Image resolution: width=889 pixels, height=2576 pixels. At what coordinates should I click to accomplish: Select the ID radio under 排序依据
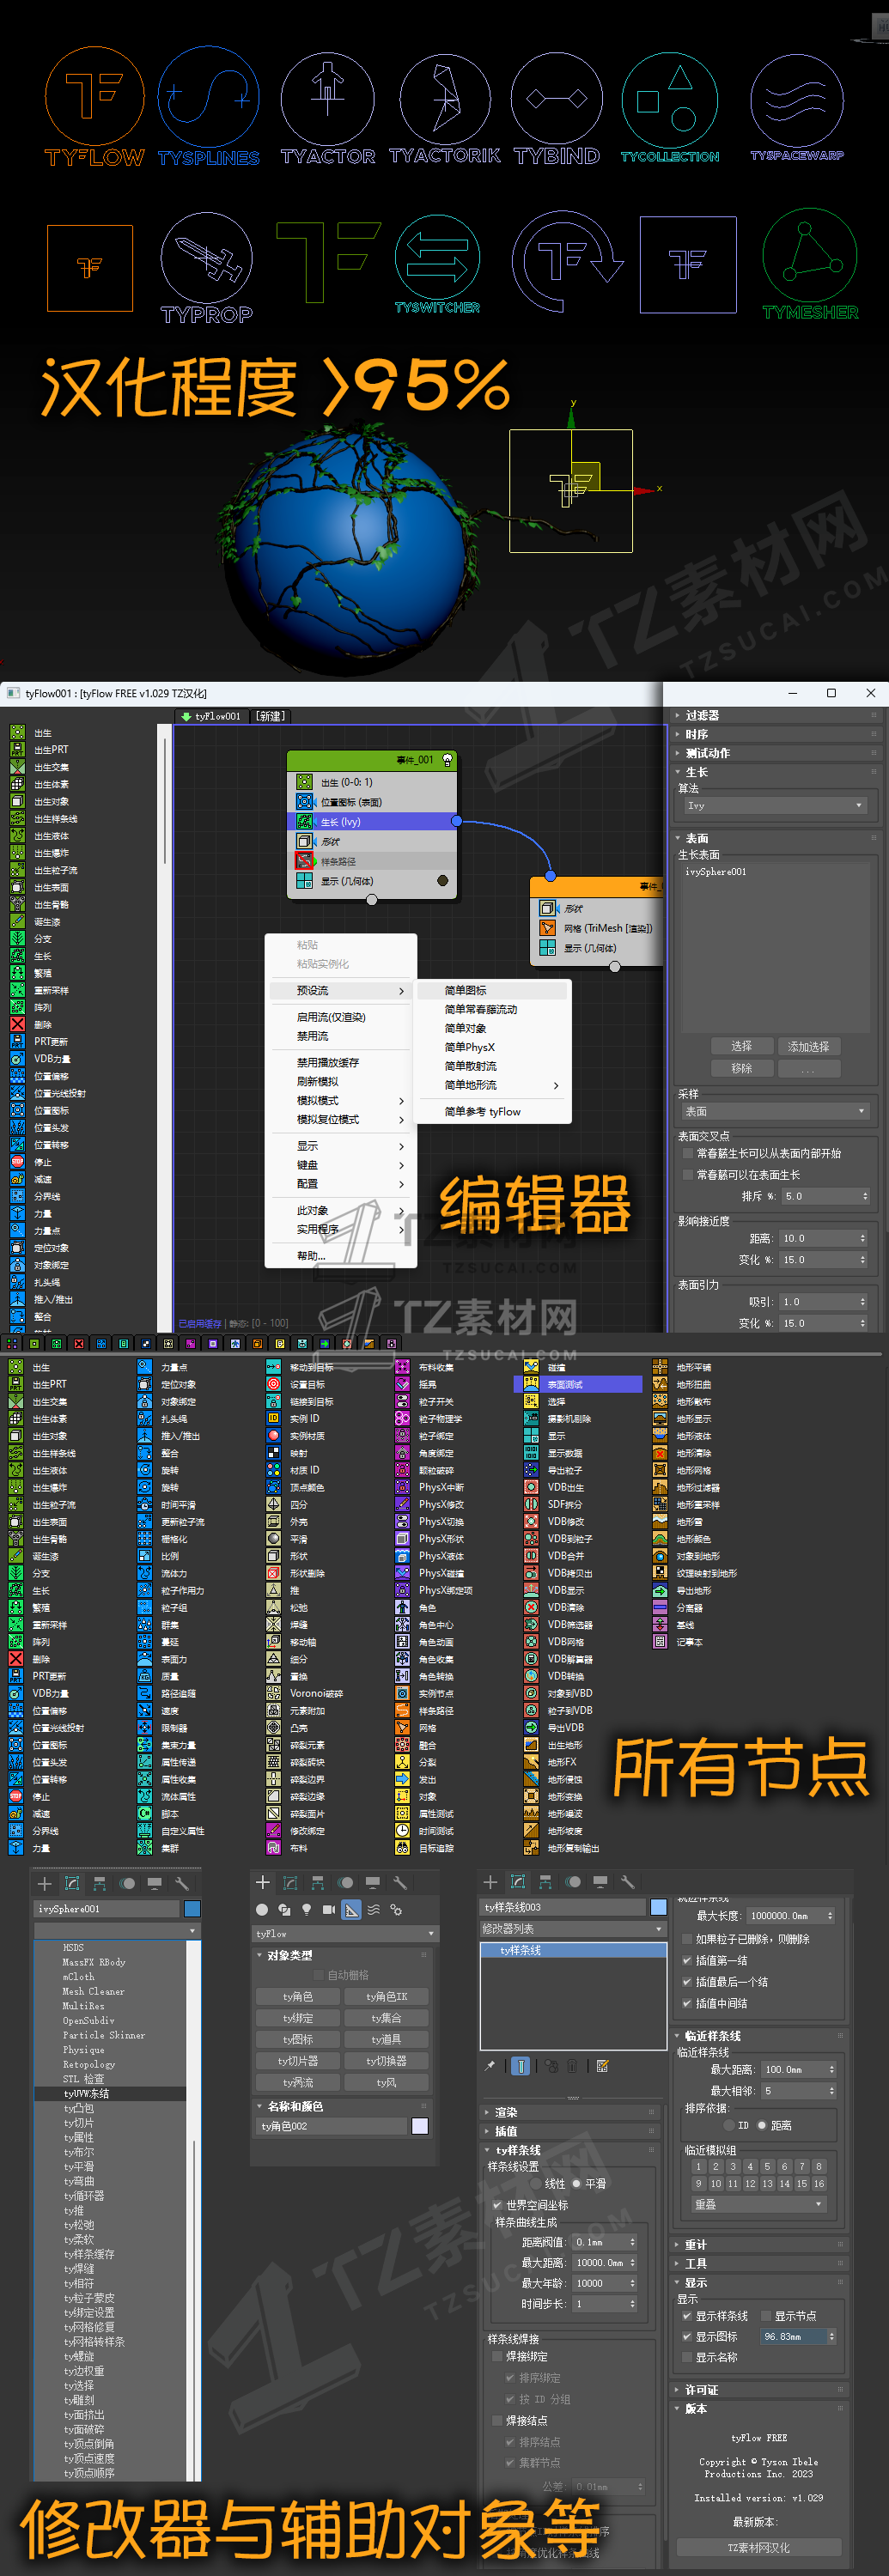[728, 2125]
